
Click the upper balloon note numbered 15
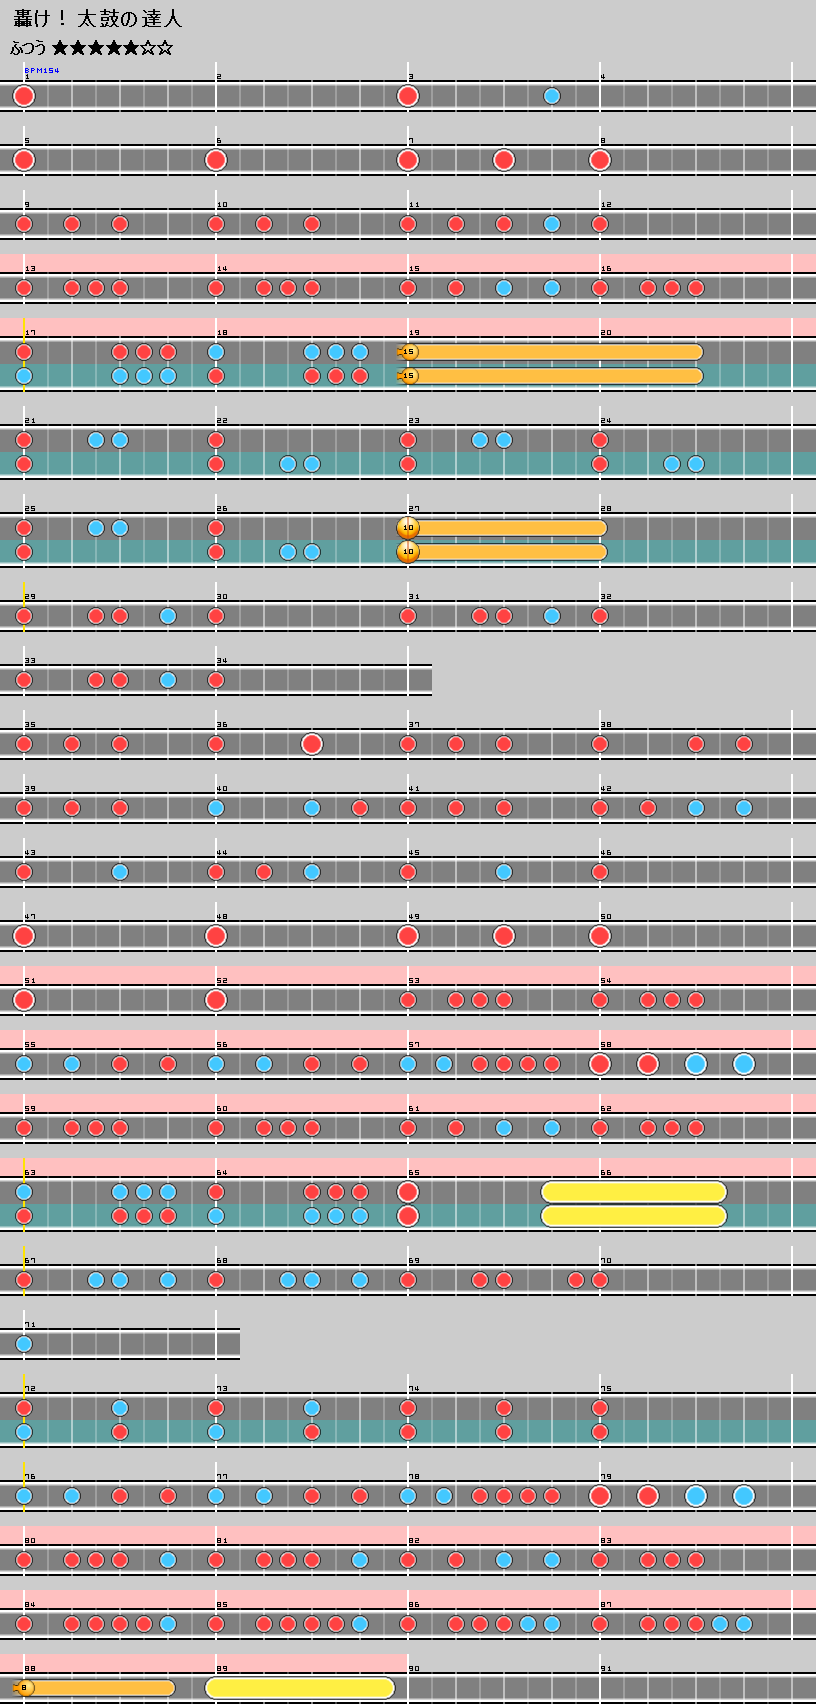tap(407, 352)
